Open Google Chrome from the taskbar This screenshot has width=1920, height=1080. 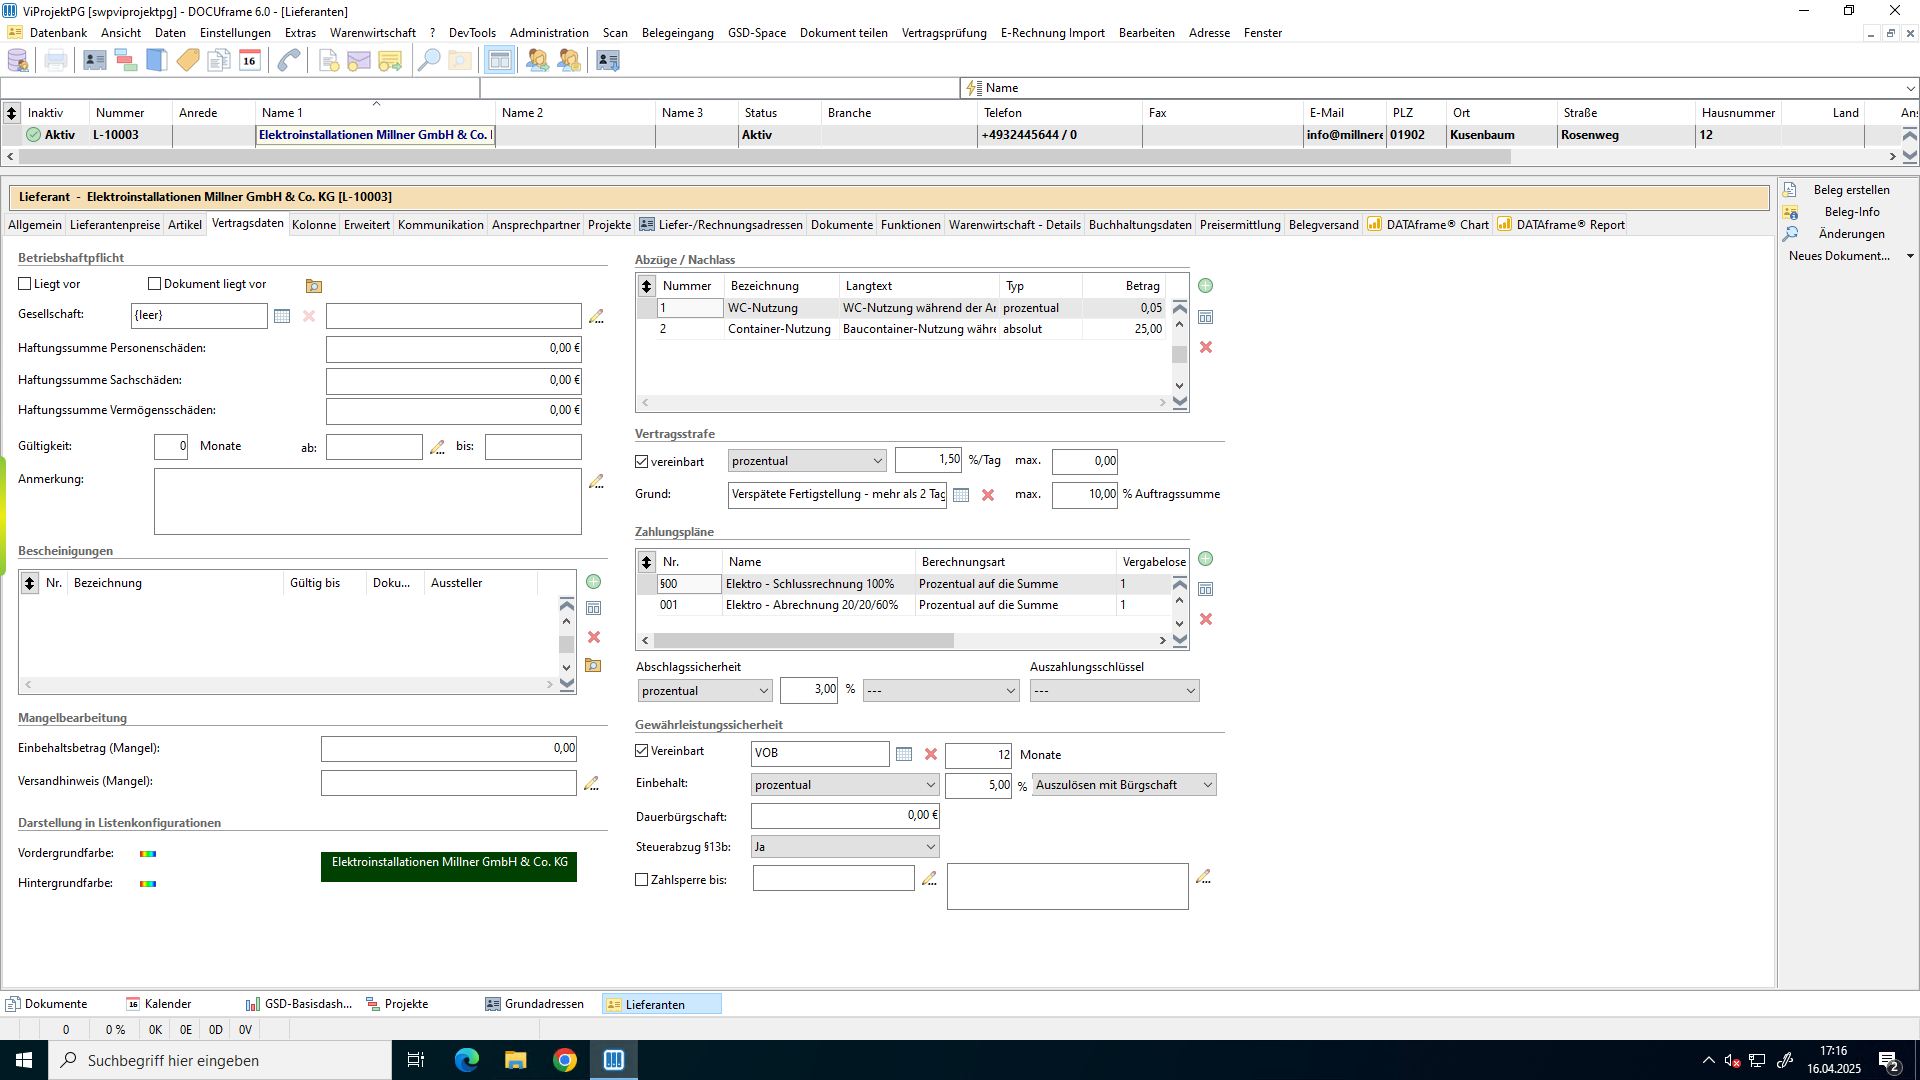point(565,1060)
